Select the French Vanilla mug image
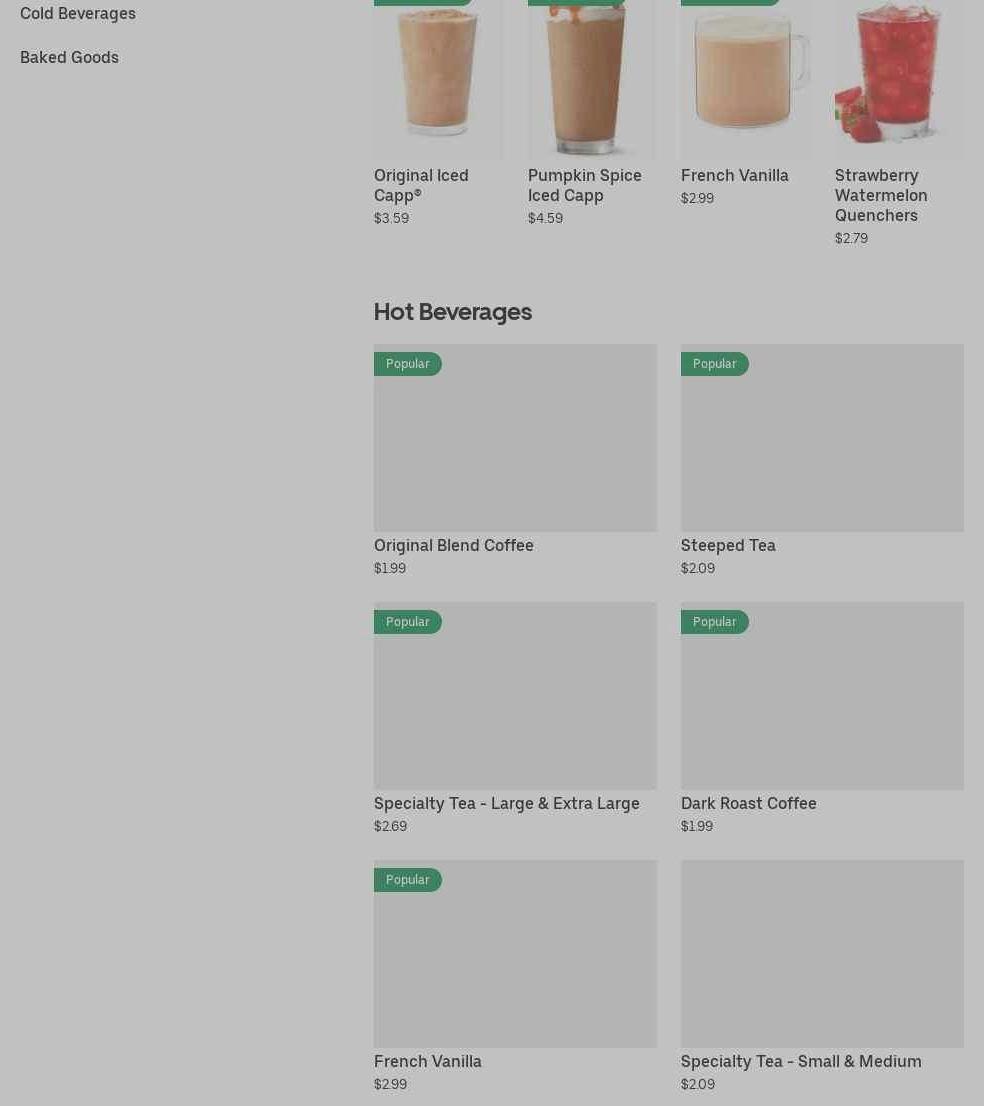The image size is (984, 1106). [746, 79]
